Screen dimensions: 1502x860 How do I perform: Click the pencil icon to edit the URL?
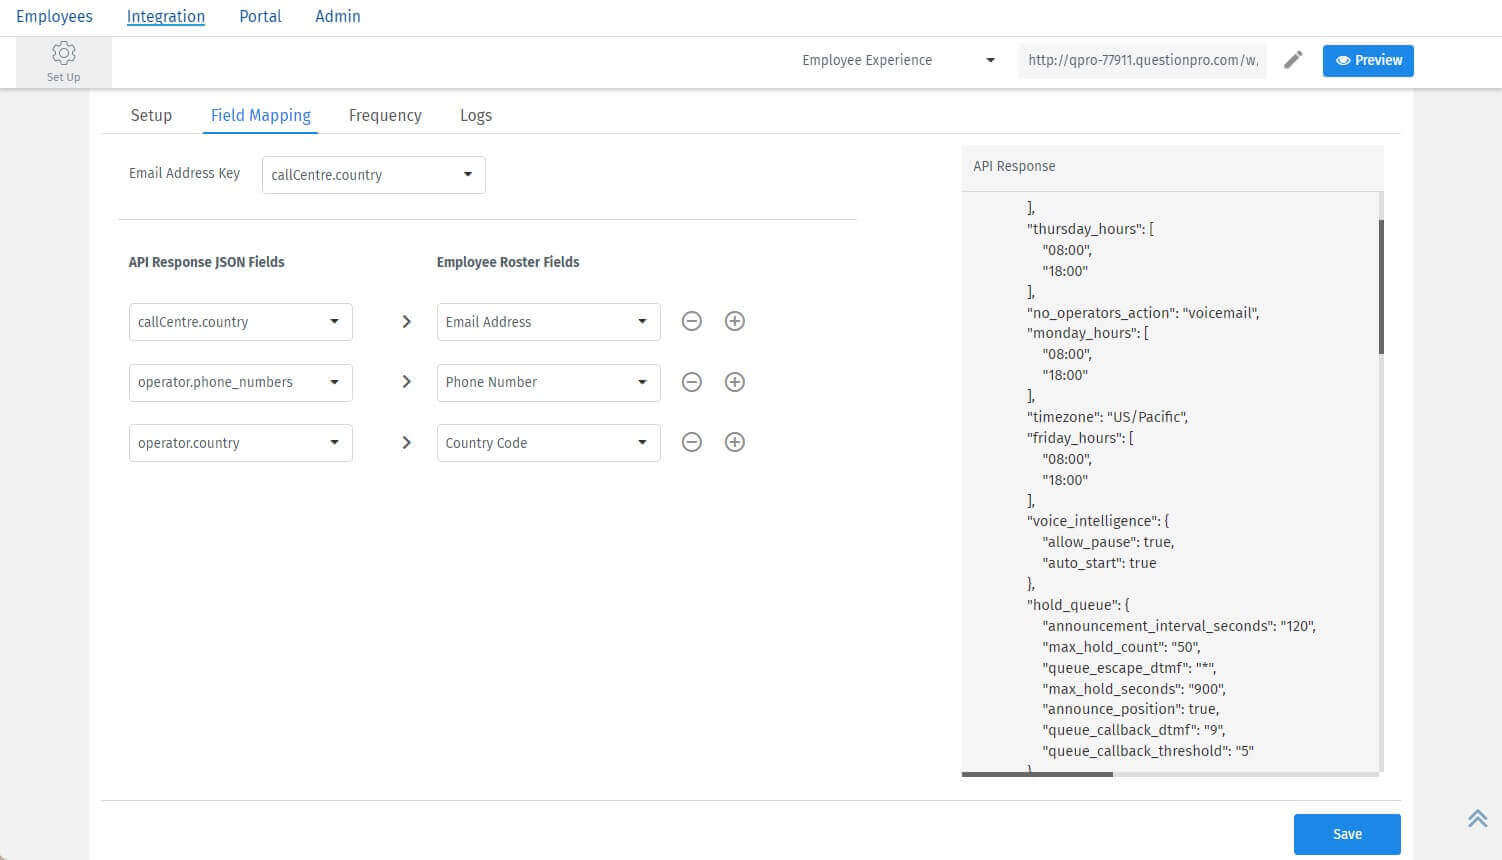pos(1293,60)
